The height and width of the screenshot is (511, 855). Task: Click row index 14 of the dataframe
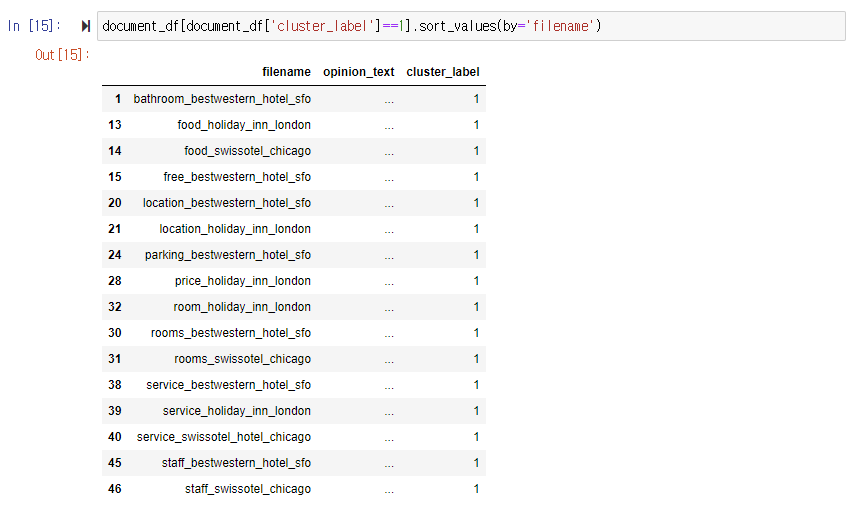(x=115, y=151)
